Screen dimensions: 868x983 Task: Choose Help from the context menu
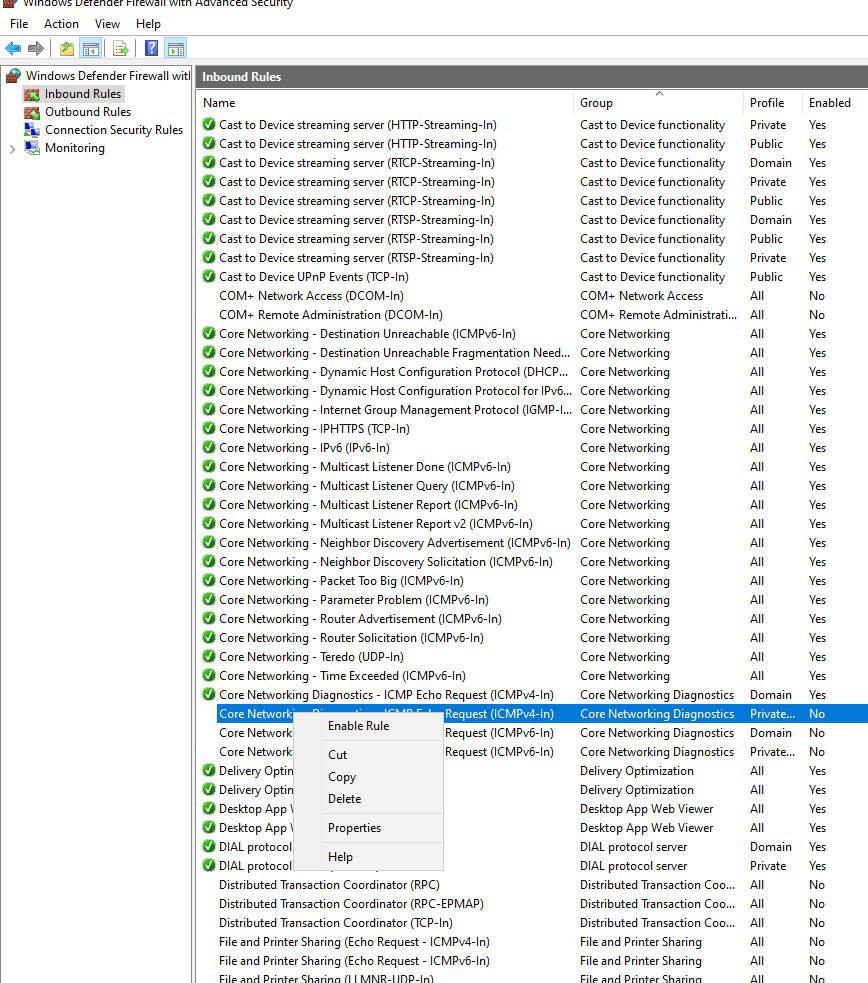[369, 856]
